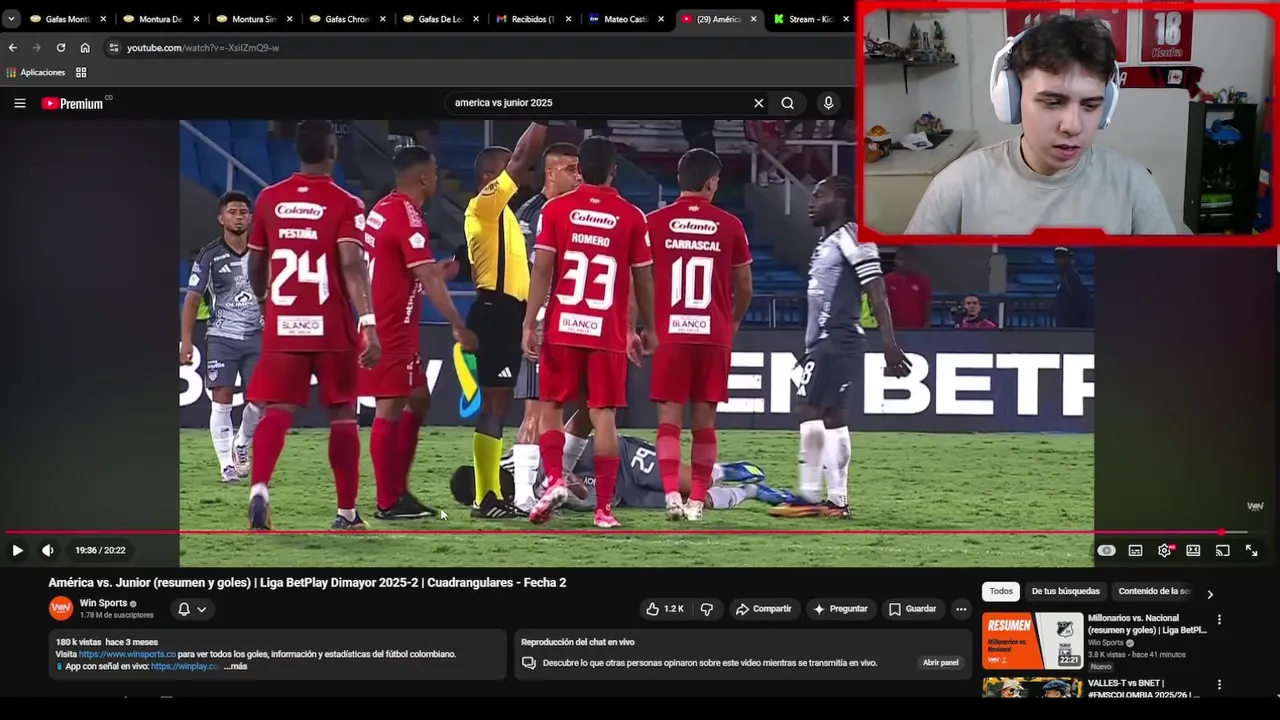The height and width of the screenshot is (720, 1280).
Task: Toggle the autoplay switch in player
Action: [x=1106, y=550]
